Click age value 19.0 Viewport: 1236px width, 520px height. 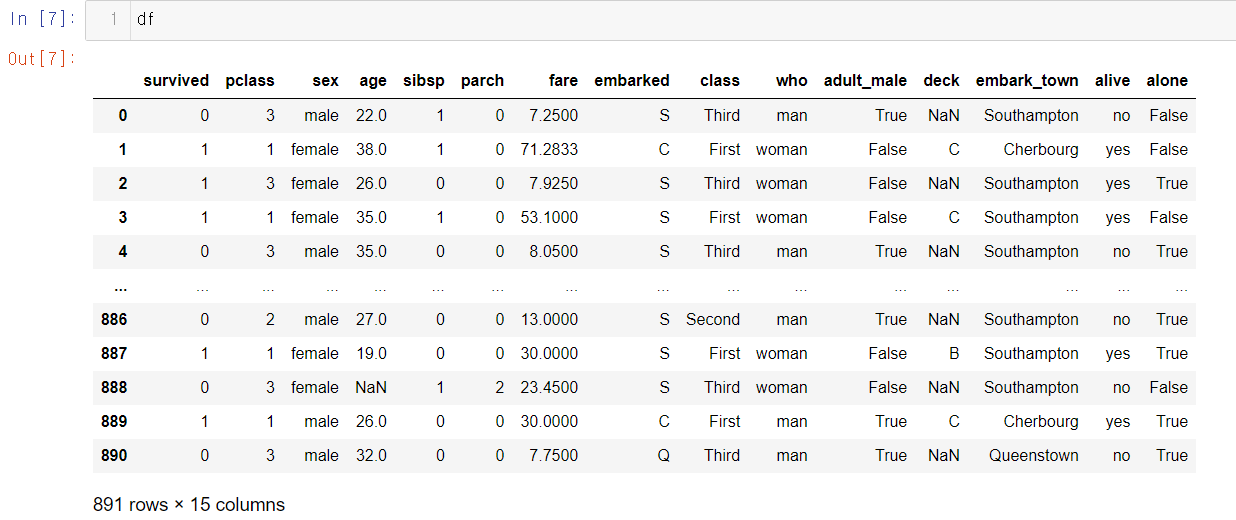[x=371, y=353]
